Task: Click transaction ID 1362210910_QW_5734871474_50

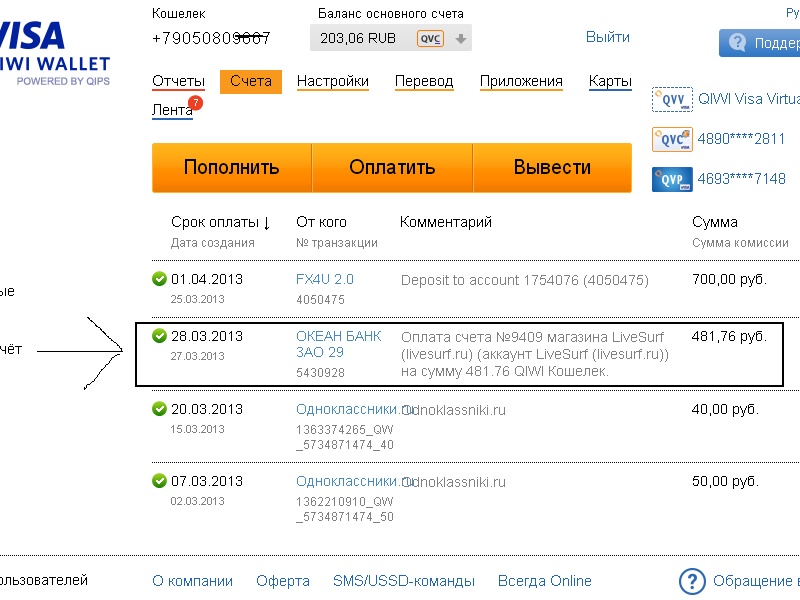Action: 345,509
